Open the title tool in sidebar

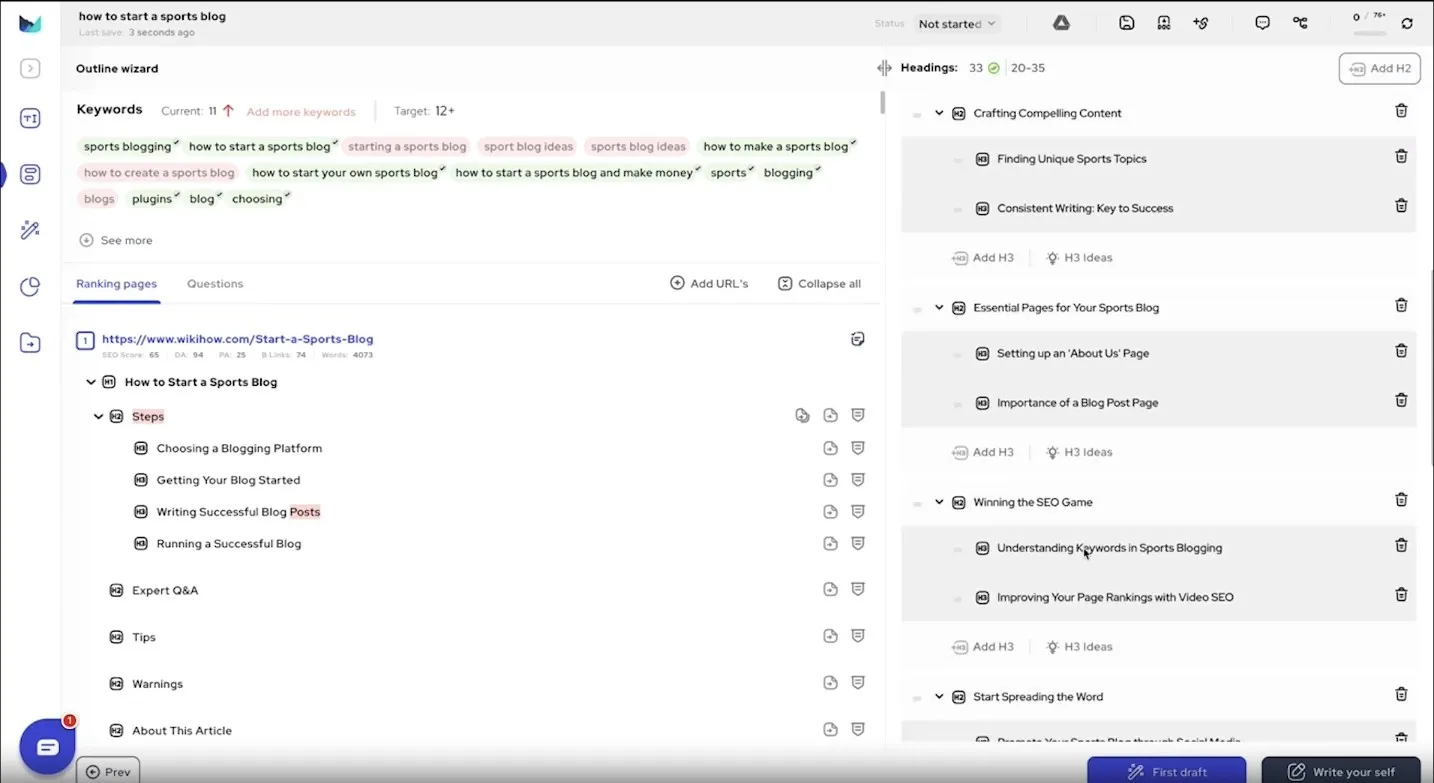(30, 119)
